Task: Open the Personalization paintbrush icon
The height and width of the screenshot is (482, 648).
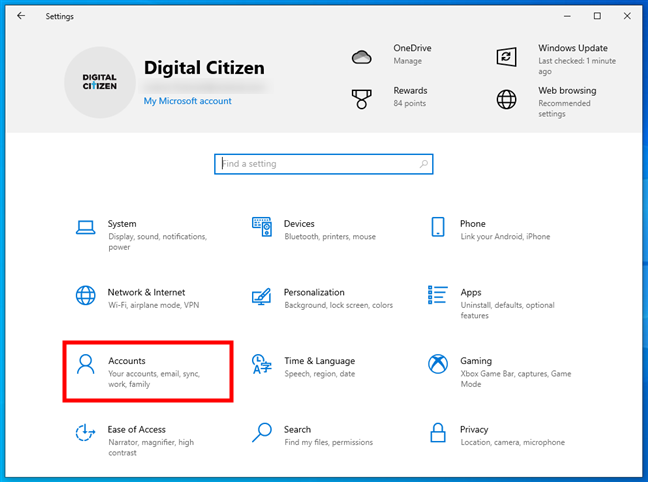Action: point(262,296)
